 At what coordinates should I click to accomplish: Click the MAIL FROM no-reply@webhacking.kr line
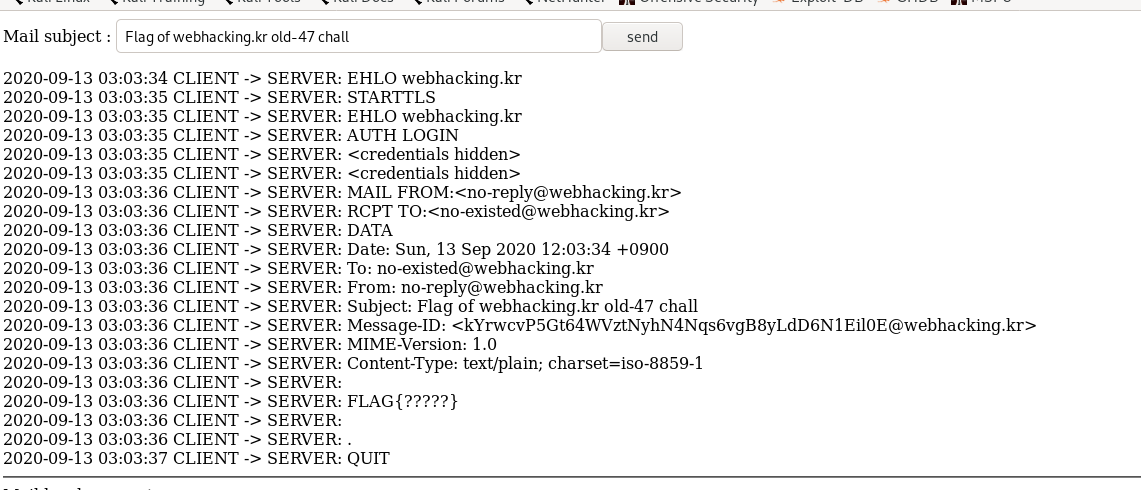(342, 192)
